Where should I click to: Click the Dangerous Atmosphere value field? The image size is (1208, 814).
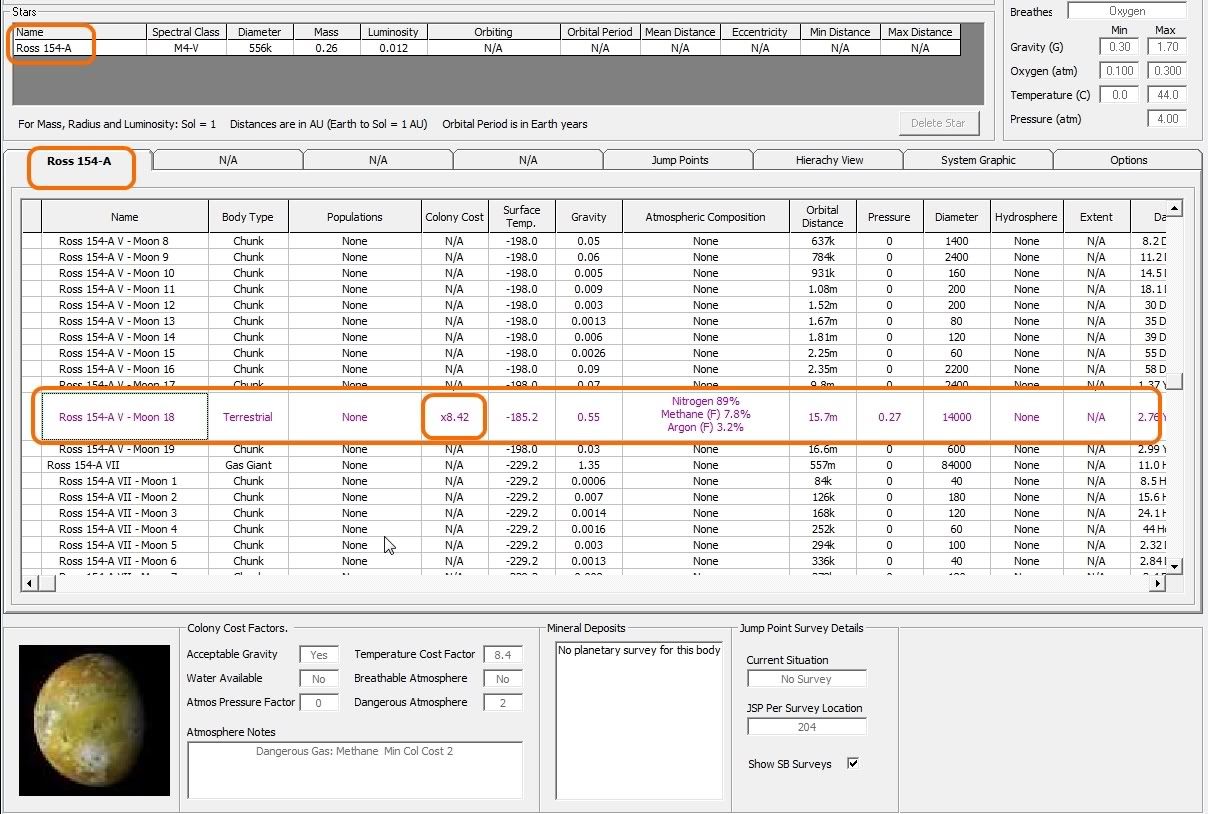(503, 702)
